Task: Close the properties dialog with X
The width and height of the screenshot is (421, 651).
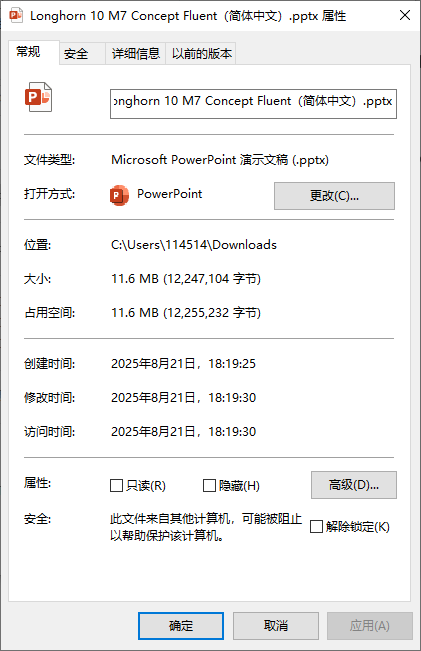Action: click(x=405, y=16)
